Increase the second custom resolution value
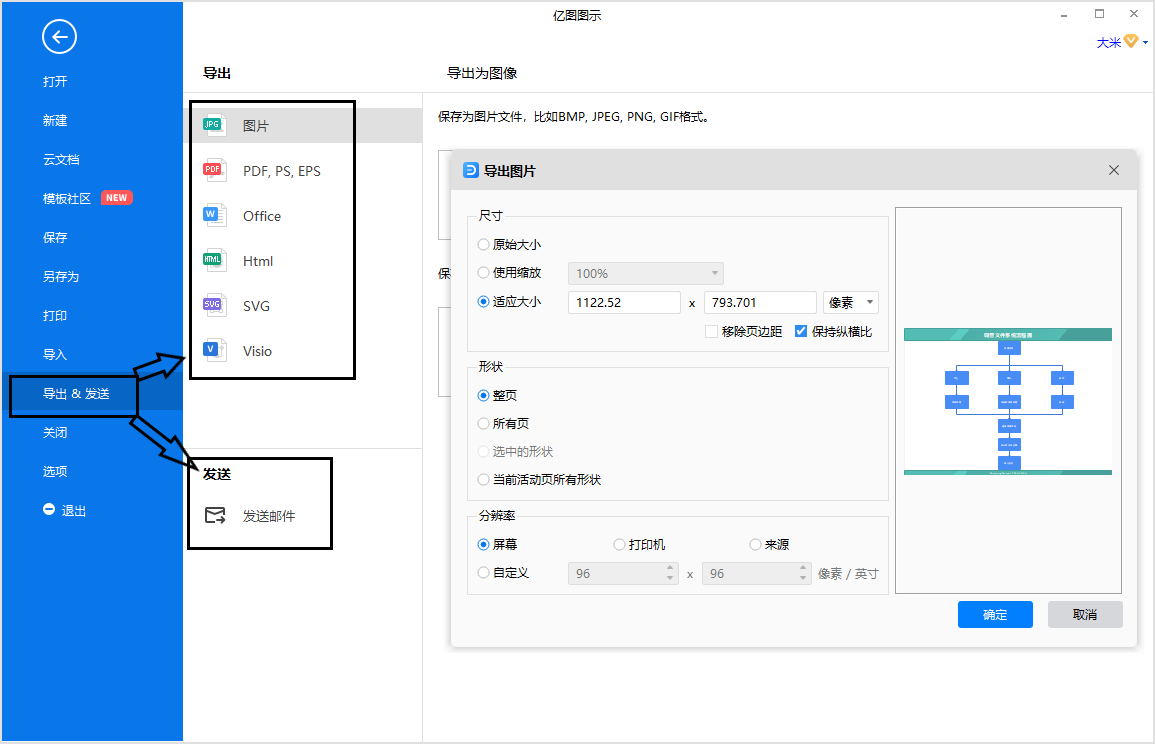This screenshot has height=744, width=1155. click(803, 568)
